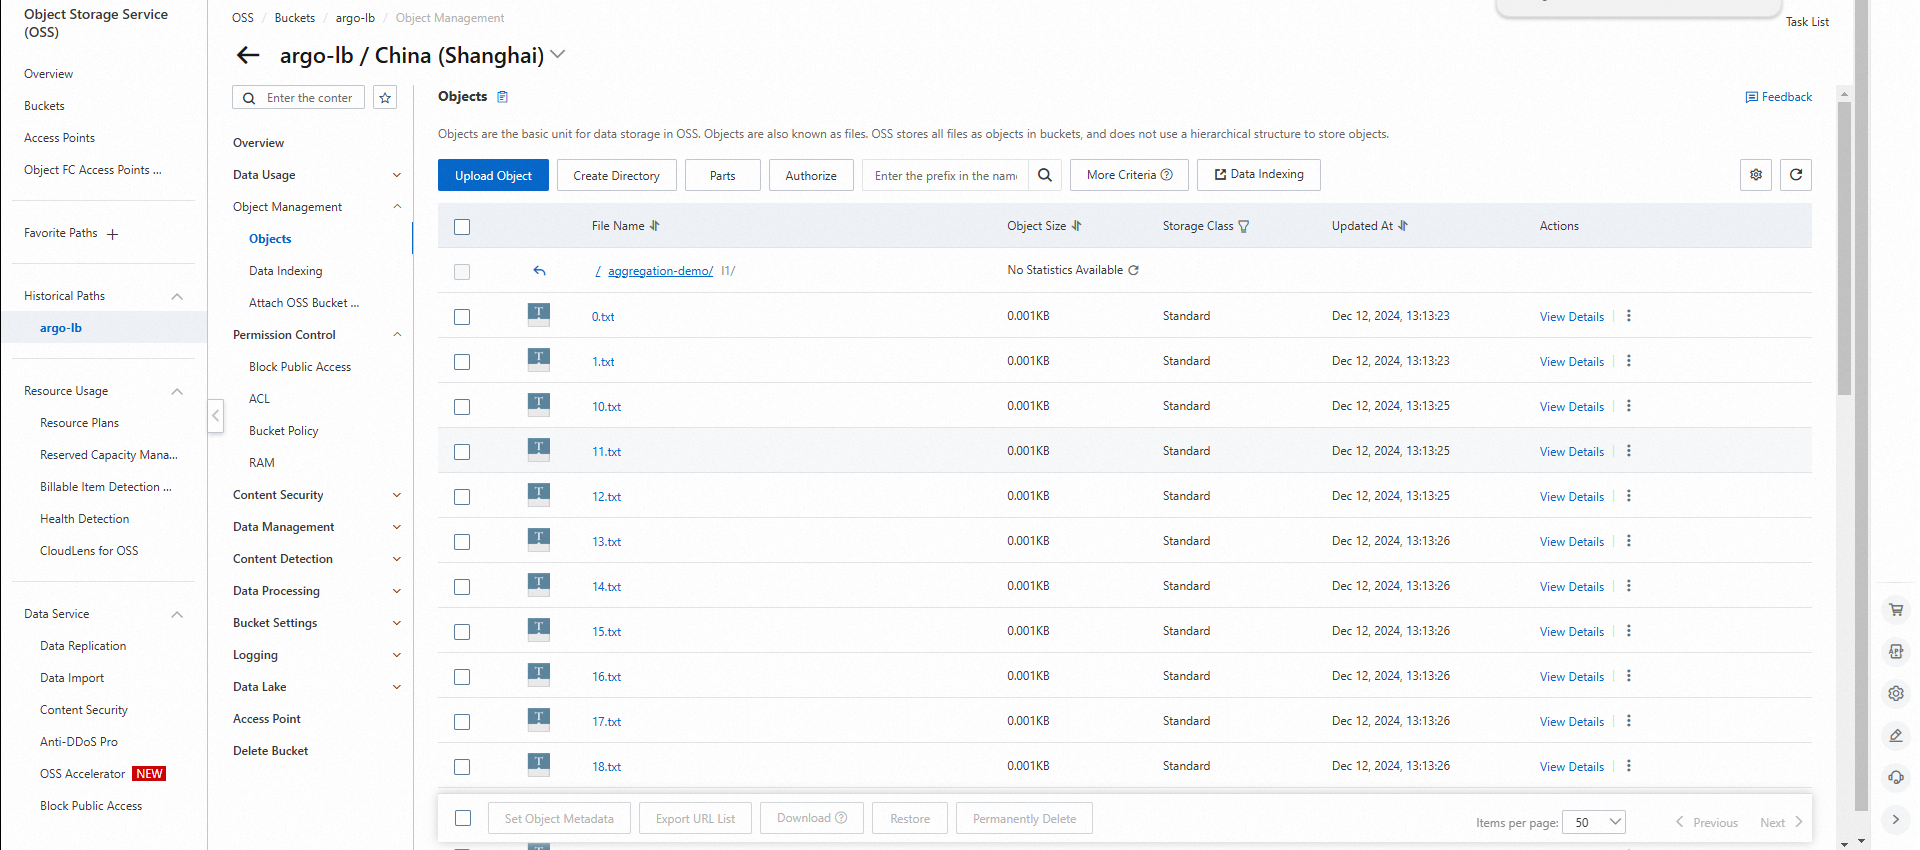This screenshot has width=1920, height=850.
Task: Collapse the Historical Paths group
Action: pos(177,296)
